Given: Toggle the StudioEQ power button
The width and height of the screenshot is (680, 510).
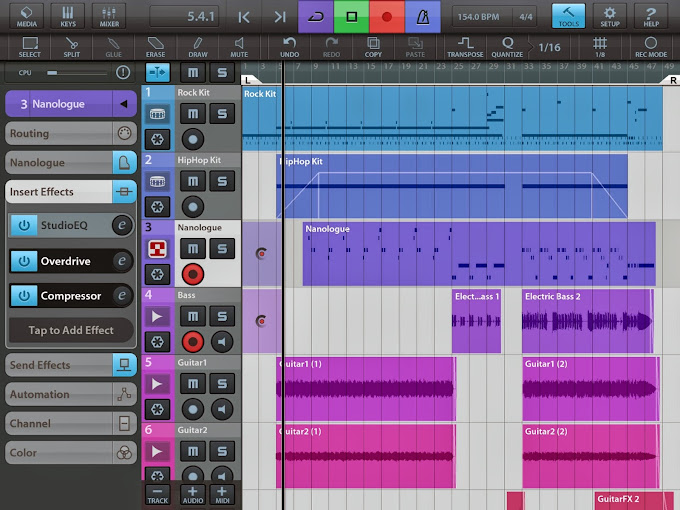Looking at the screenshot, I should pos(23,226).
